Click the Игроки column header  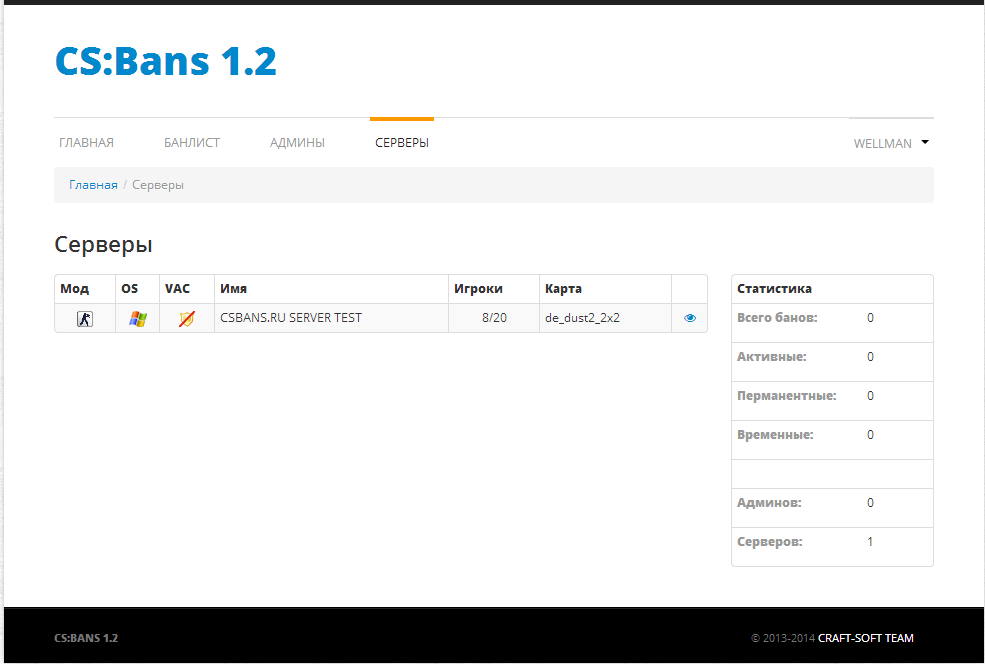click(x=479, y=289)
